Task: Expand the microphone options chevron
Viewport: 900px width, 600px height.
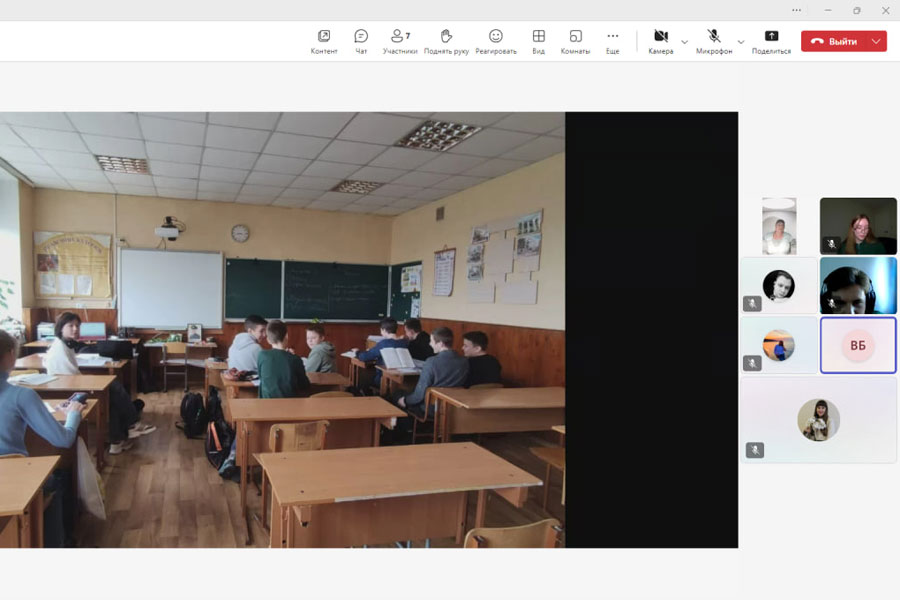Action: (x=741, y=42)
